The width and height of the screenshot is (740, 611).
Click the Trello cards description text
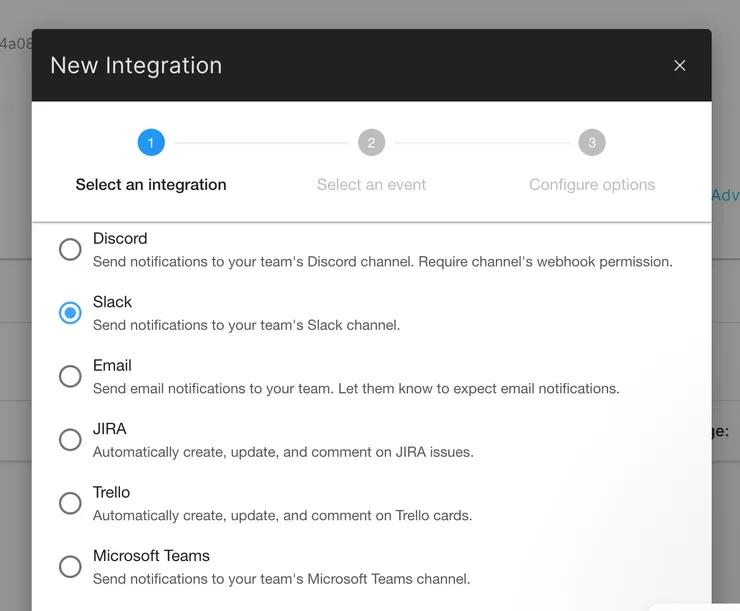pos(282,516)
